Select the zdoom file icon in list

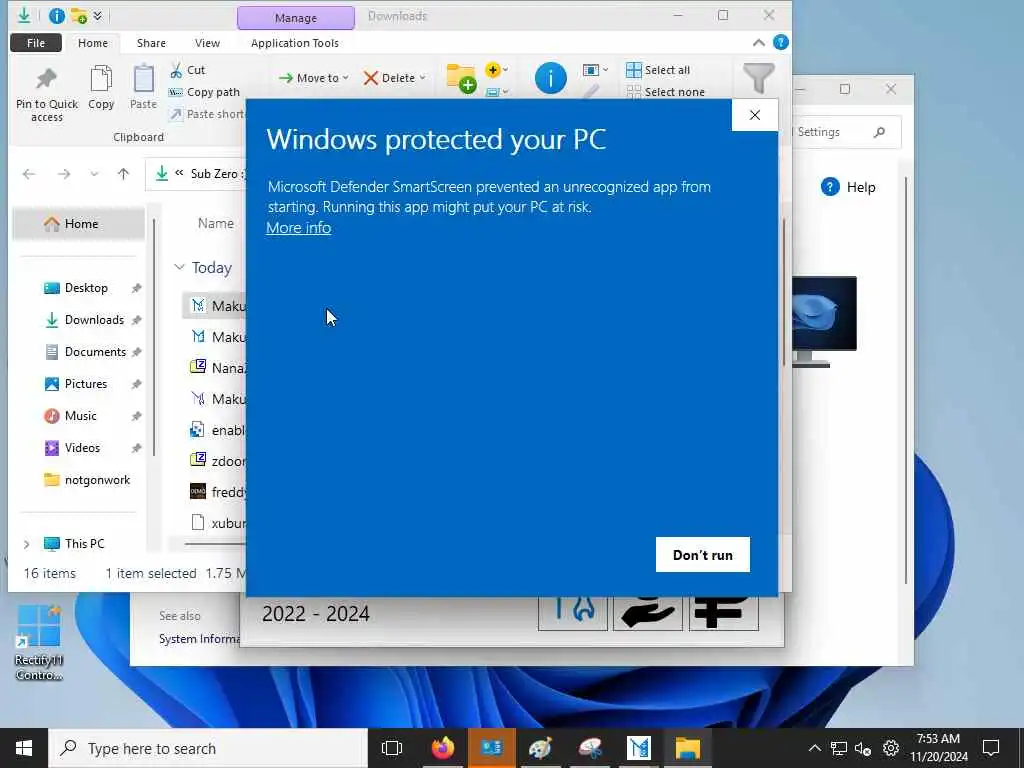click(x=198, y=460)
